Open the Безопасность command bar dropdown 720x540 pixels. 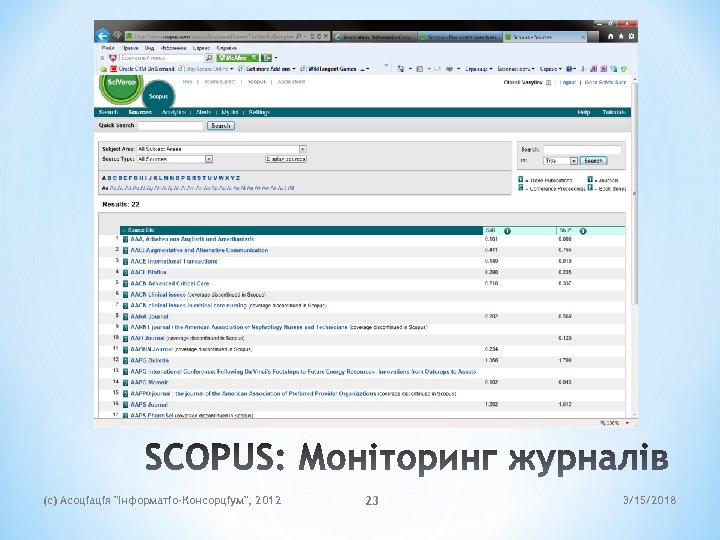(516, 69)
